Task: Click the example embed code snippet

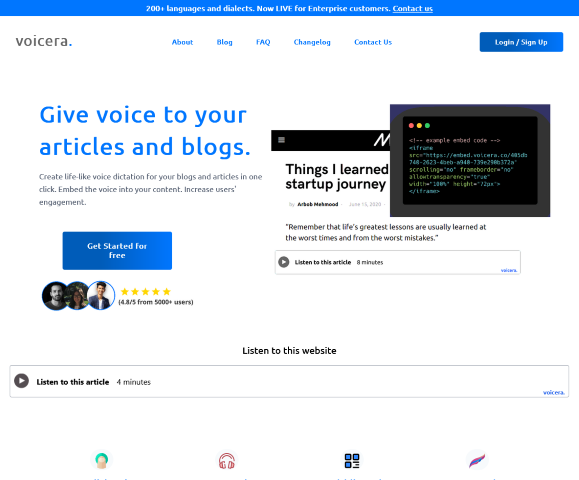Action: [468, 166]
